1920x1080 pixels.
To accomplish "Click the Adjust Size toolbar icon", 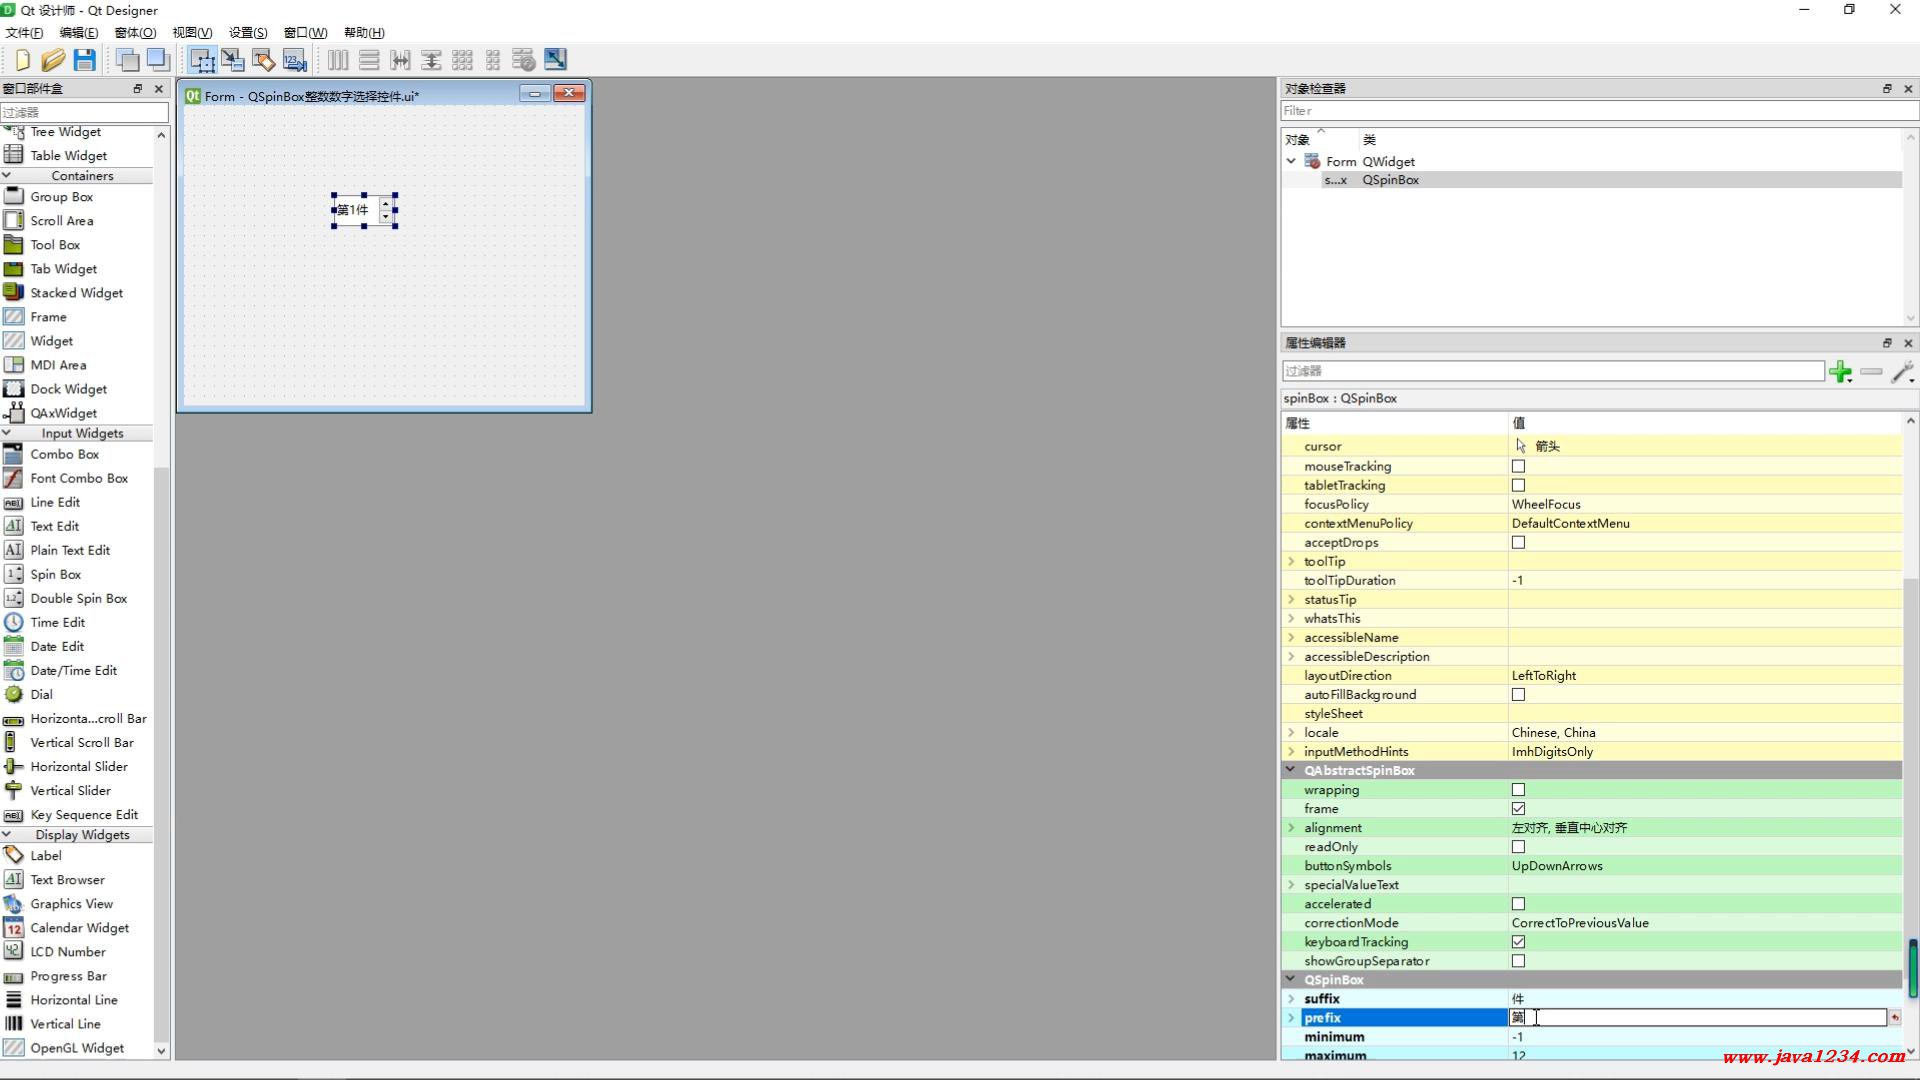I will 555,60.
